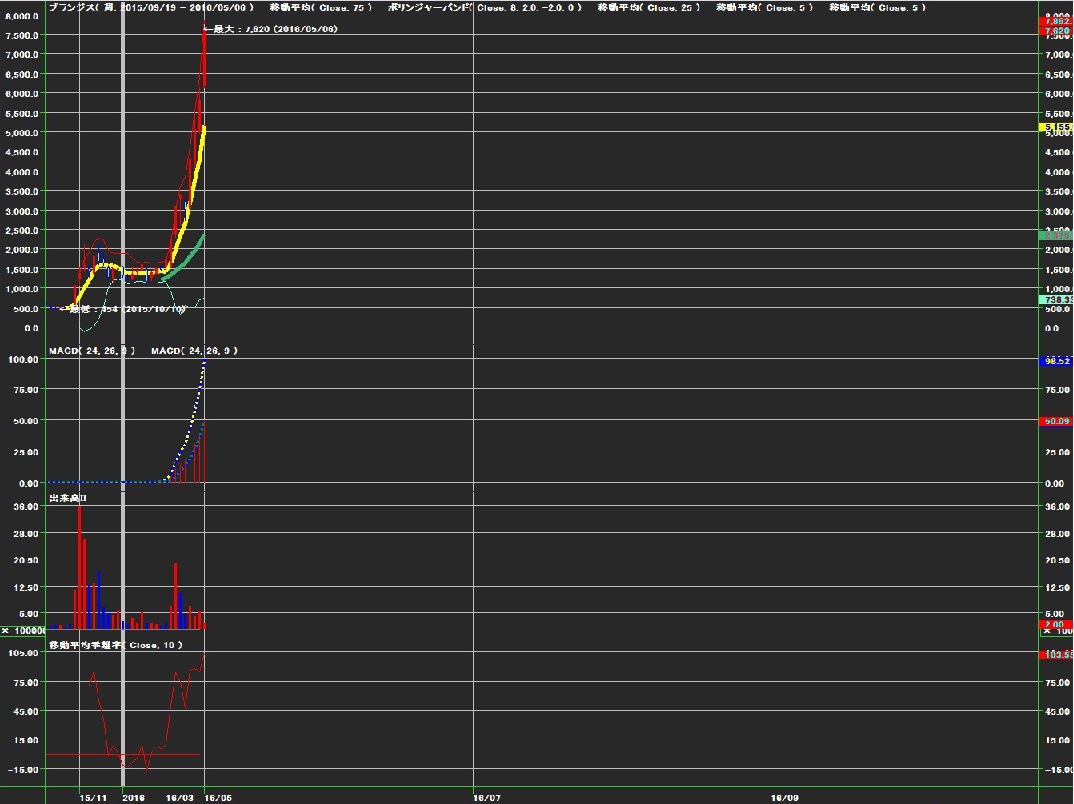This screenshot has height=804, width=1074.
Task: Click the red 50.09 MACD value tag
Action: tap(1057, 421)
